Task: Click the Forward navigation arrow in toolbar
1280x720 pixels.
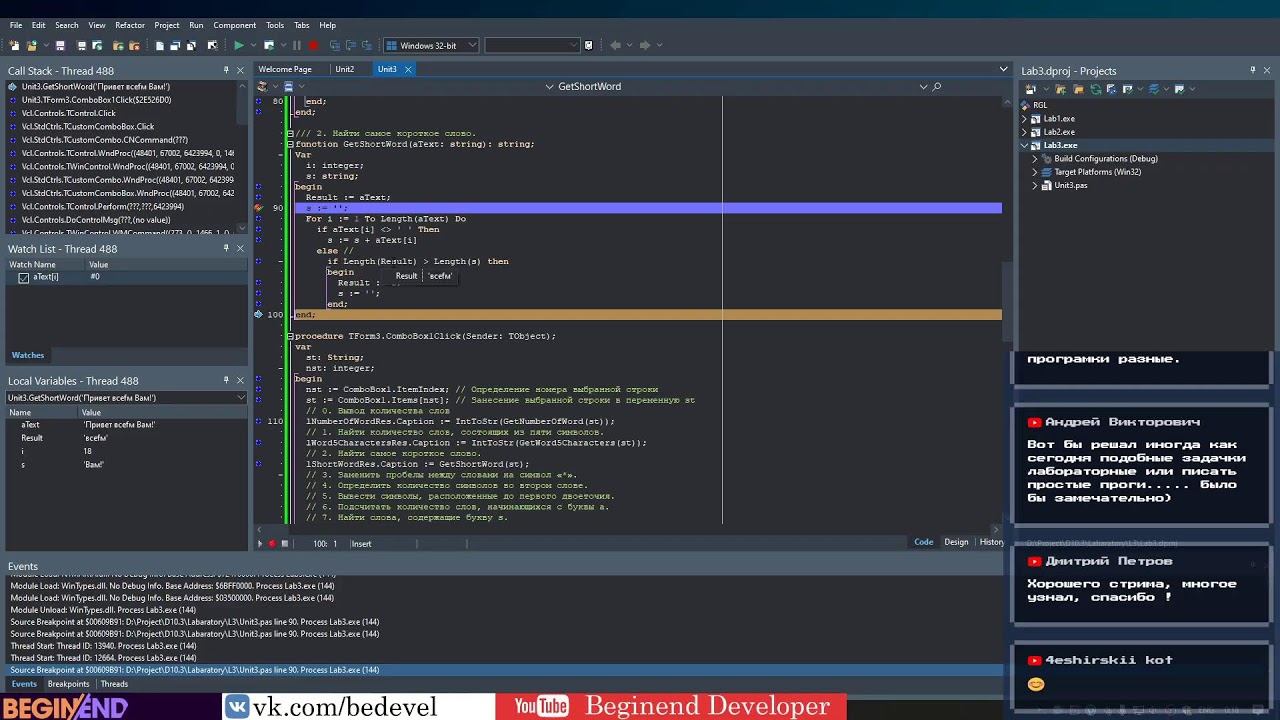Action: point(644,45)
